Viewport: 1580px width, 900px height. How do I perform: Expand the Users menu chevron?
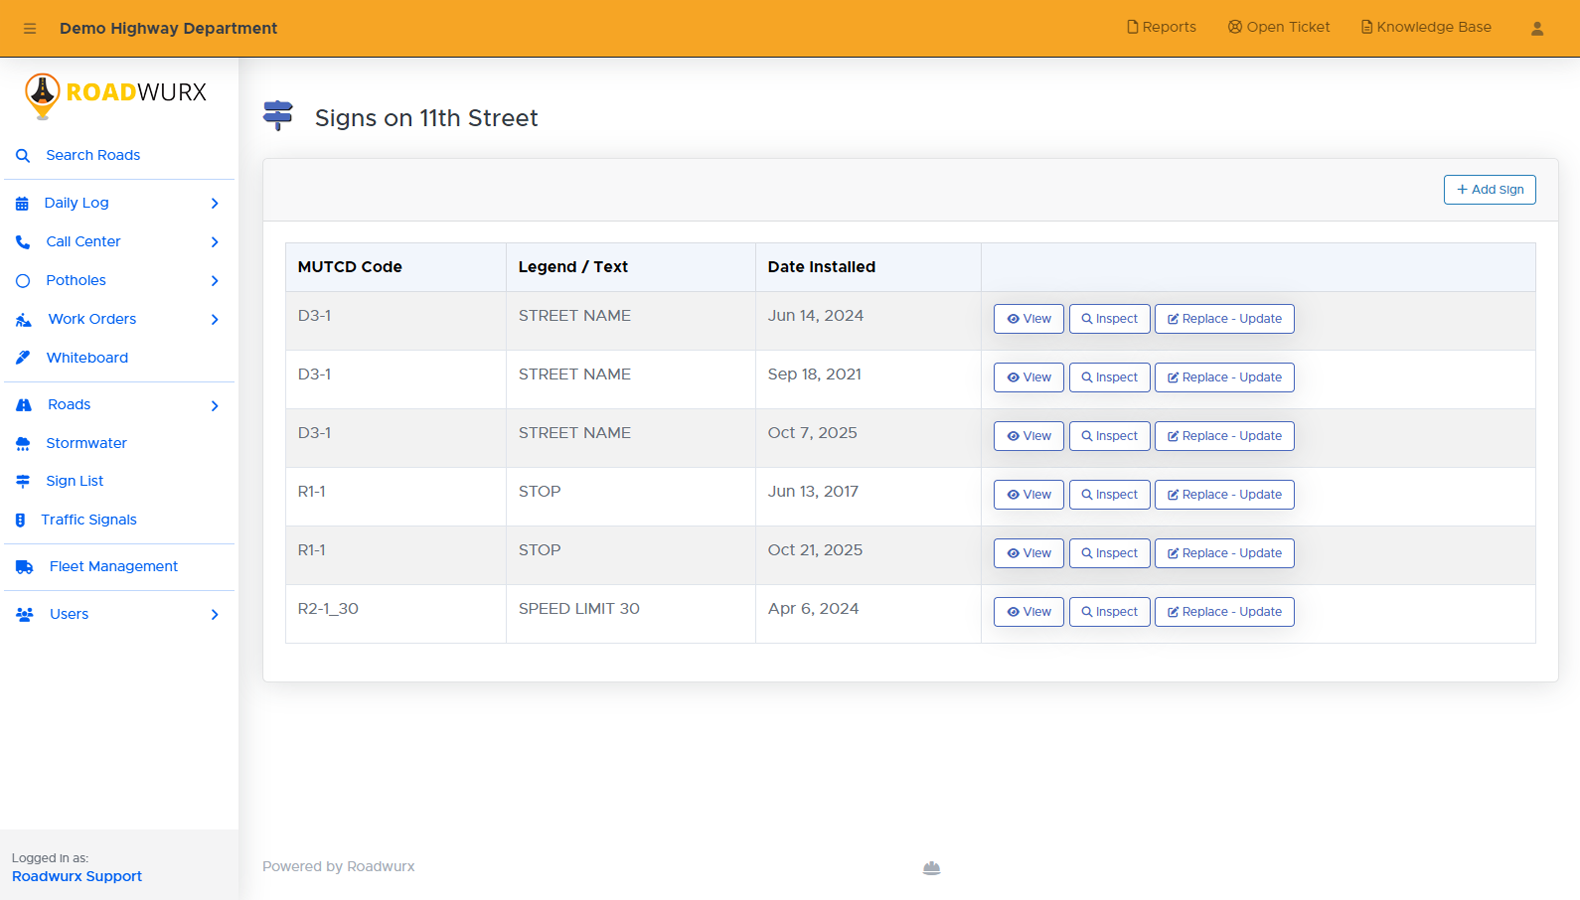[214, 615]
